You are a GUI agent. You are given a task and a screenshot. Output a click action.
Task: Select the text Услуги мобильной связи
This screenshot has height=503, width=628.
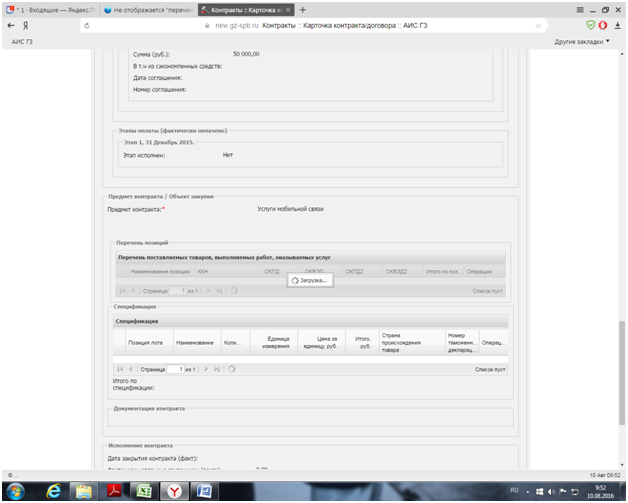tap(290, 209)
